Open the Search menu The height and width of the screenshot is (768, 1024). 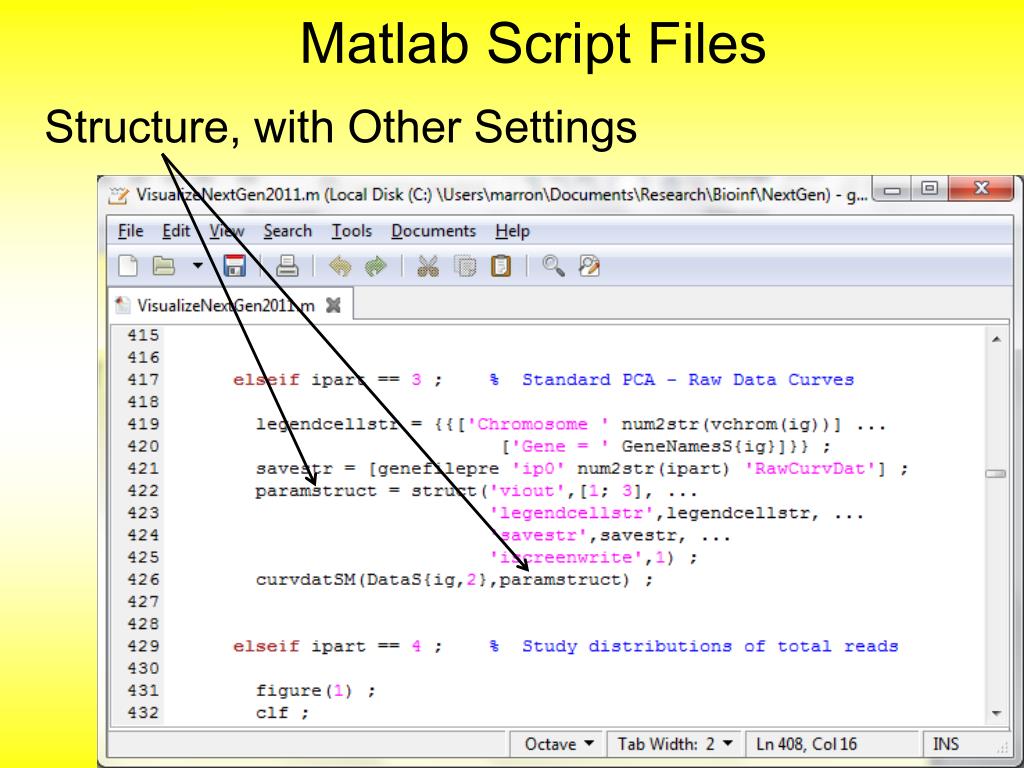tap(287, 231)
